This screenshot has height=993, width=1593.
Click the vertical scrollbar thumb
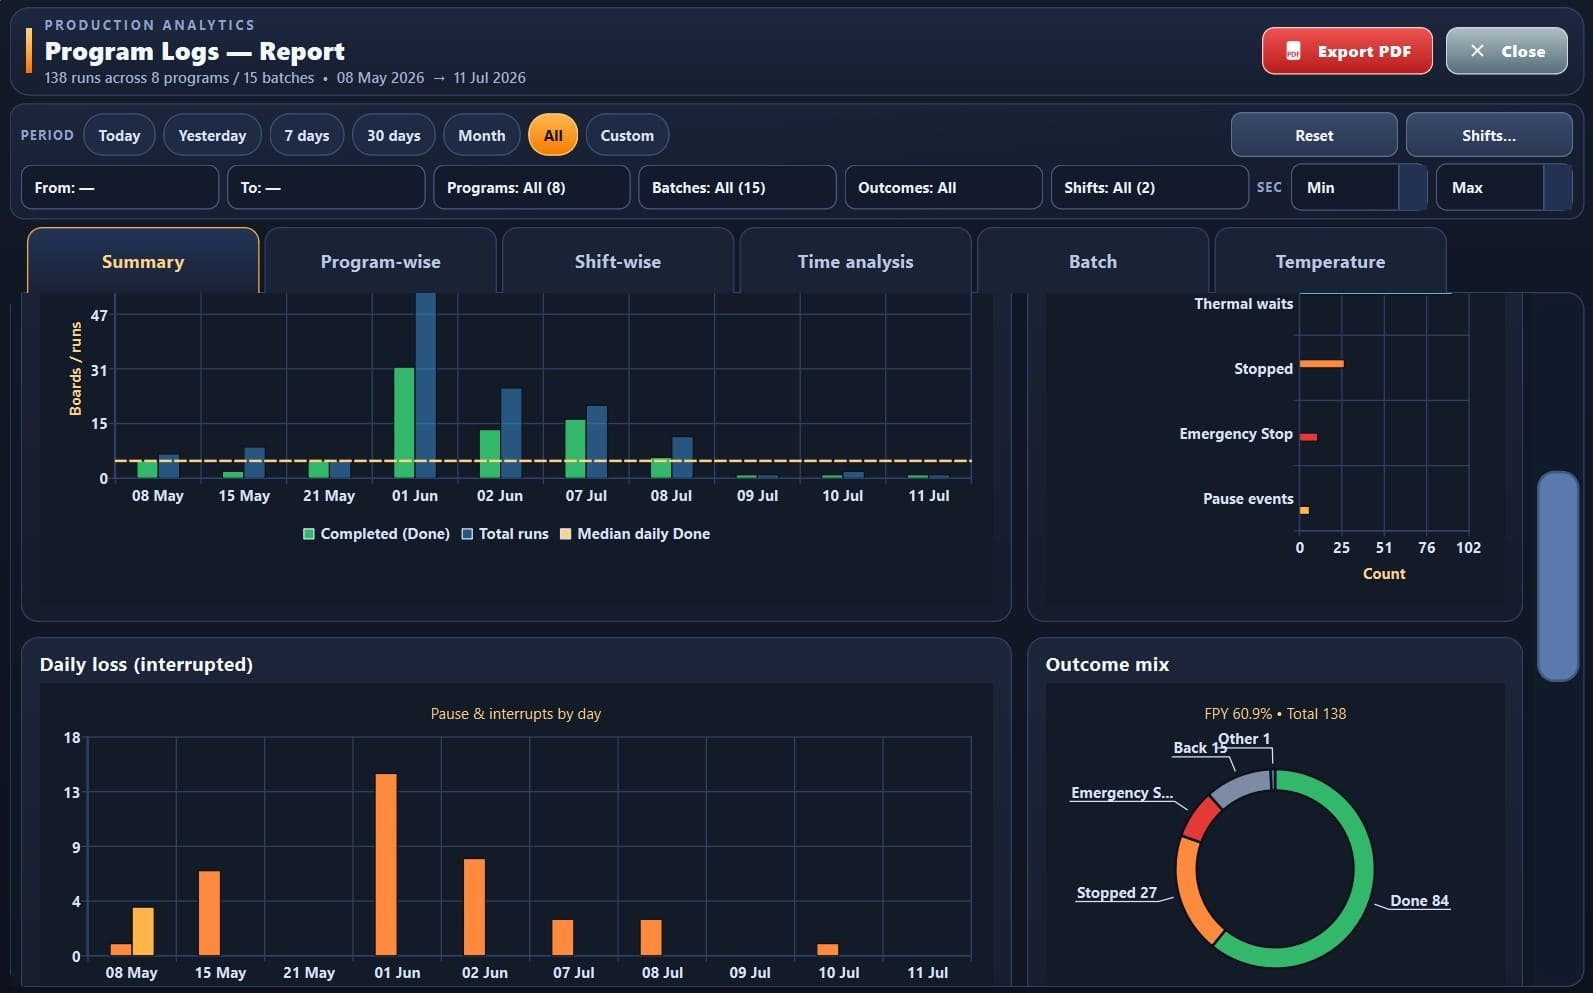(1557, 576)
